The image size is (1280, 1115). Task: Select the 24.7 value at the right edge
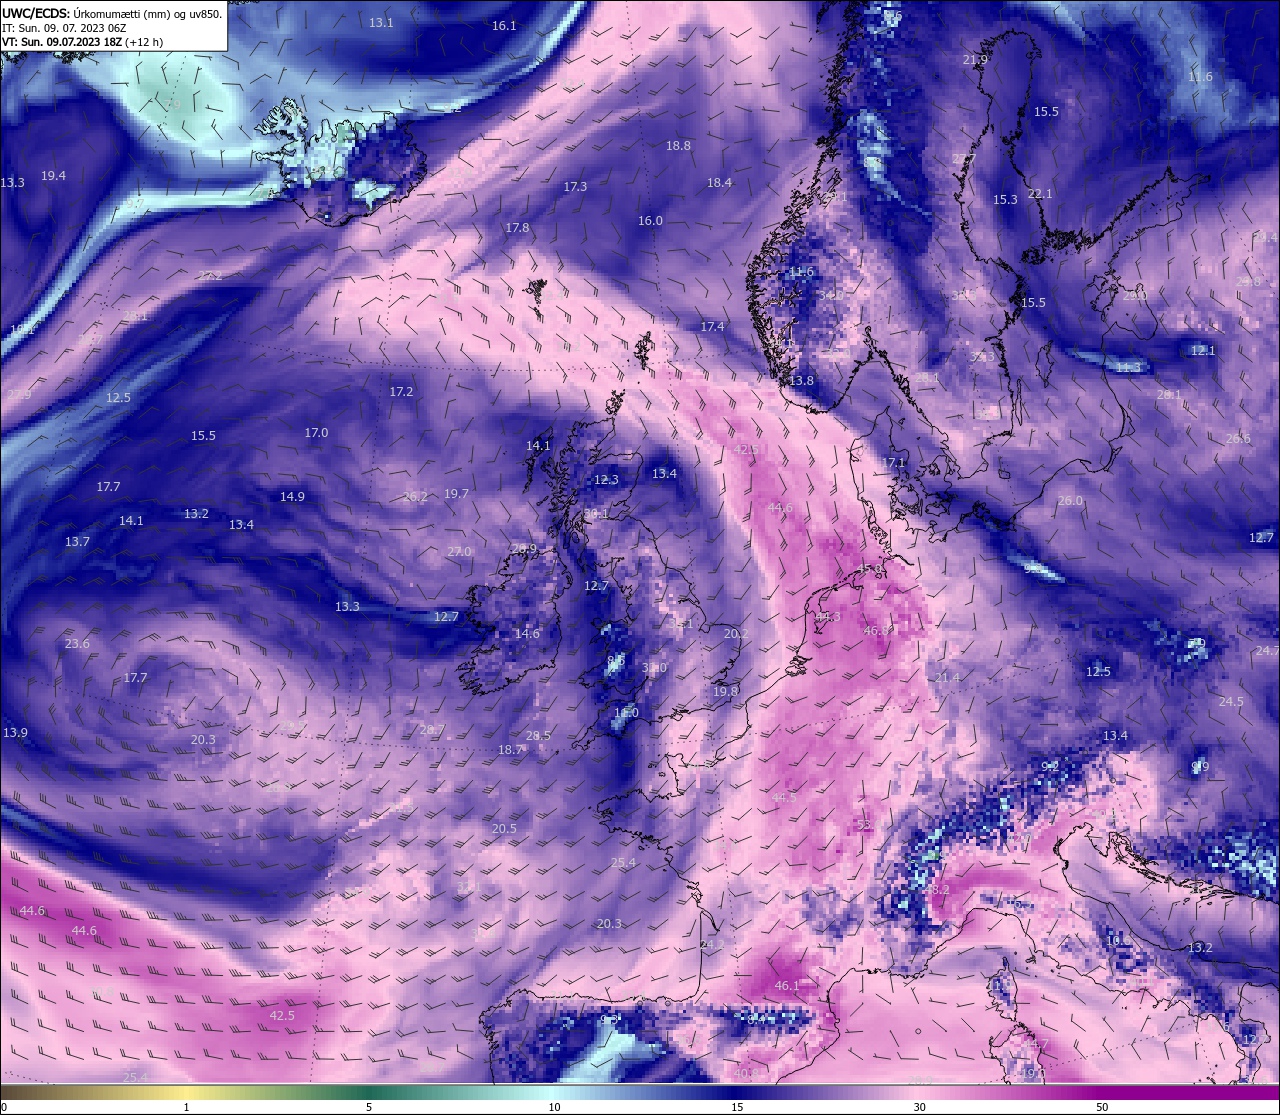coord(1267,651)
